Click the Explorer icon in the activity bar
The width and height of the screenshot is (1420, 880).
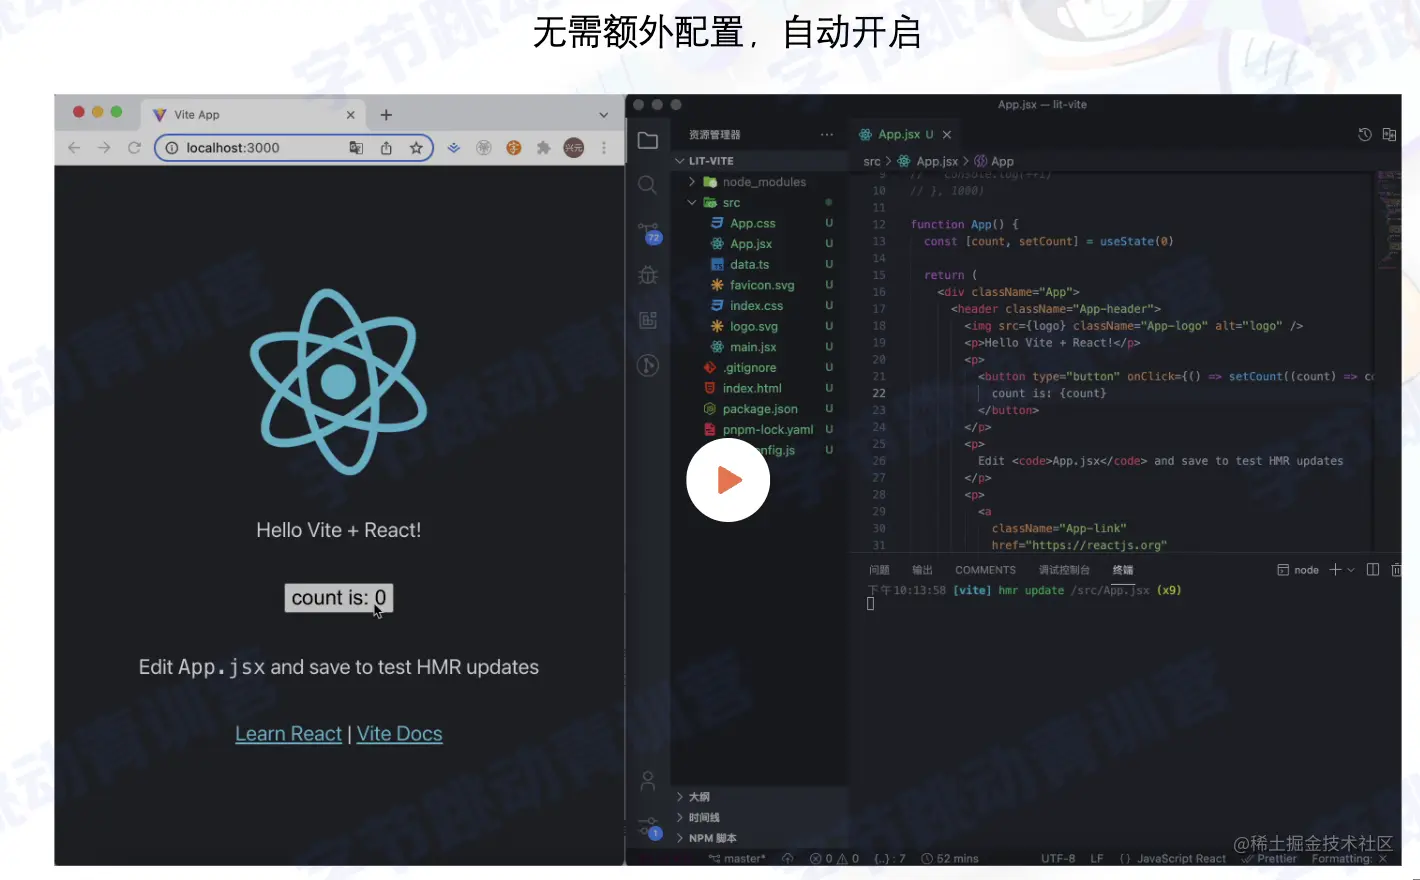click(x=647, y=140)
